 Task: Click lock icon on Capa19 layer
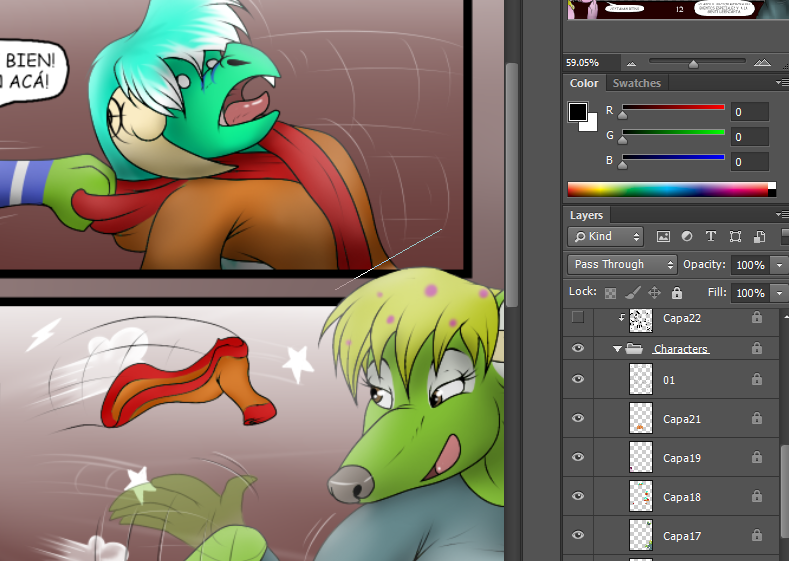757,457
